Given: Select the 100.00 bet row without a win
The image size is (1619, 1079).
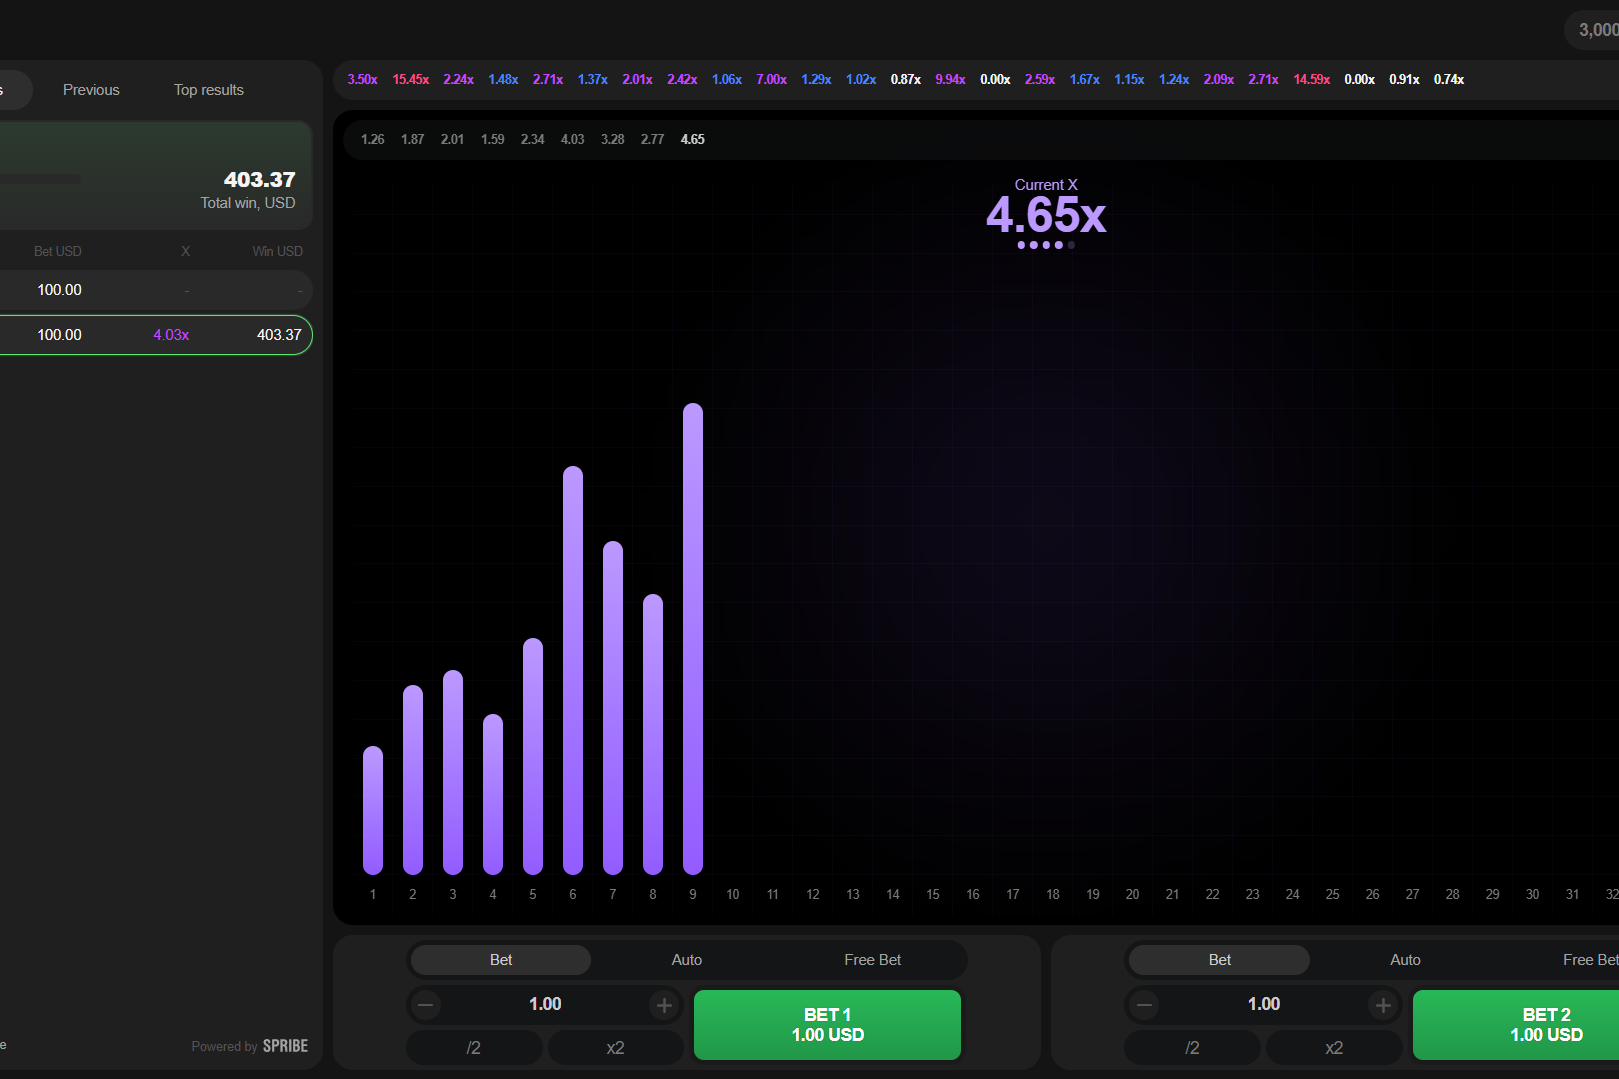Looking at the screenshot, I should point(156,290).
